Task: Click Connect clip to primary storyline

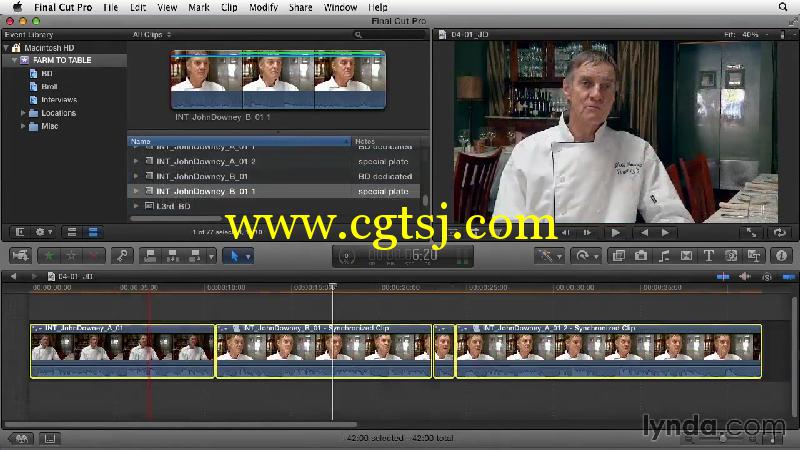Action: [150, 256]
